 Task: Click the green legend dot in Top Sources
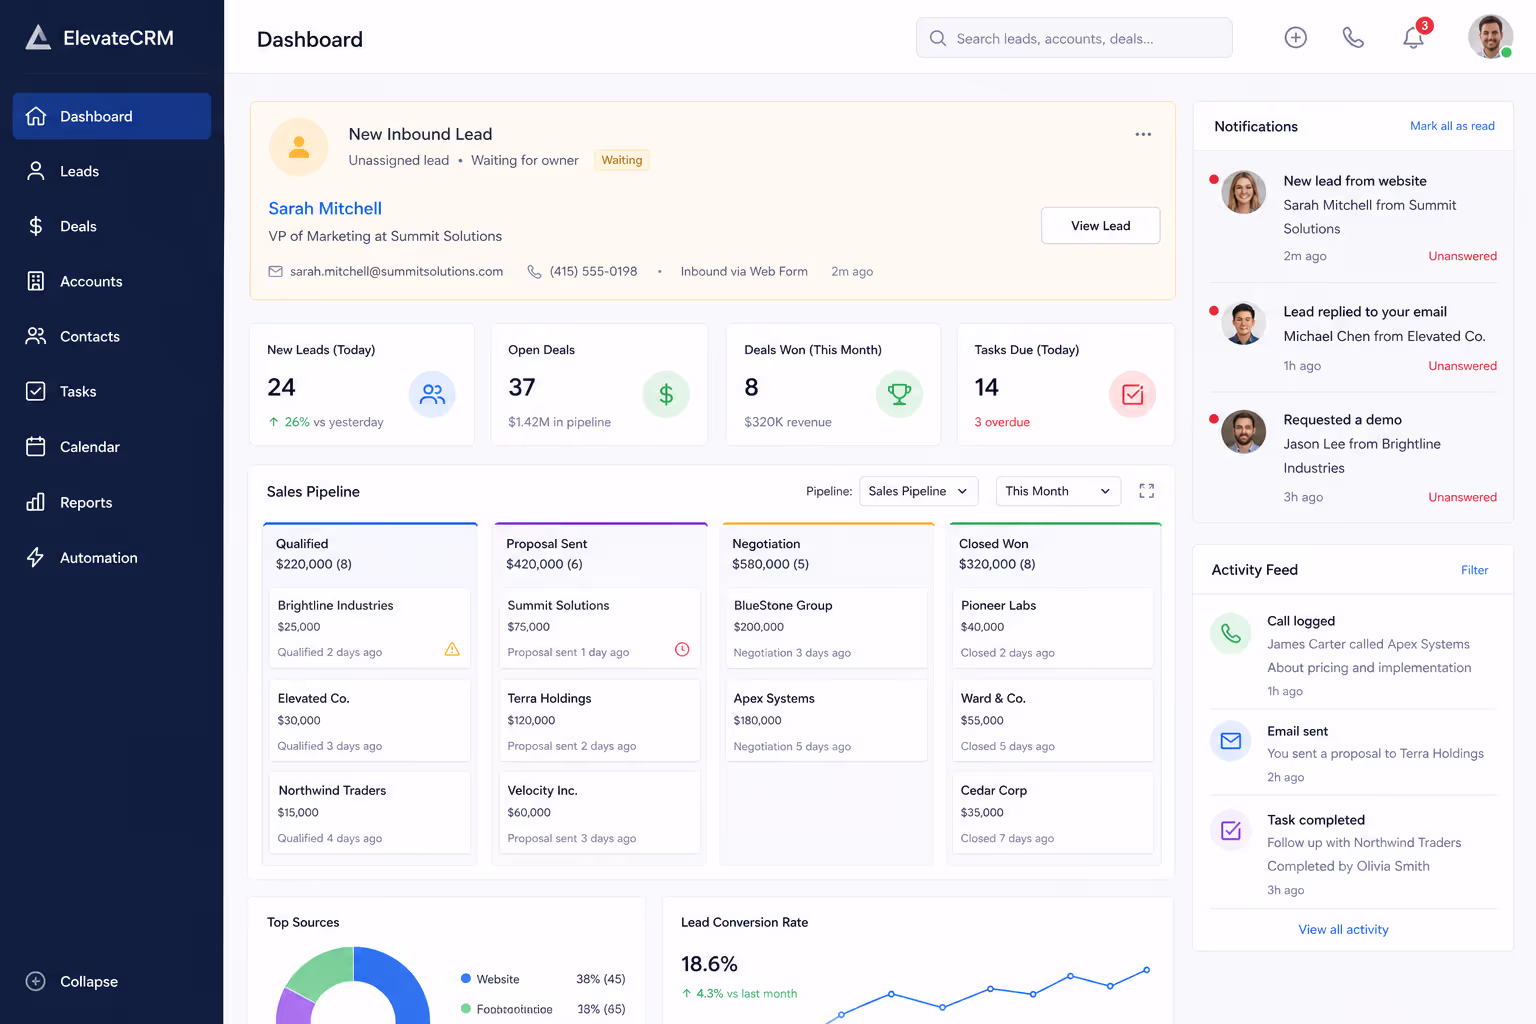tap(466, 1009)
